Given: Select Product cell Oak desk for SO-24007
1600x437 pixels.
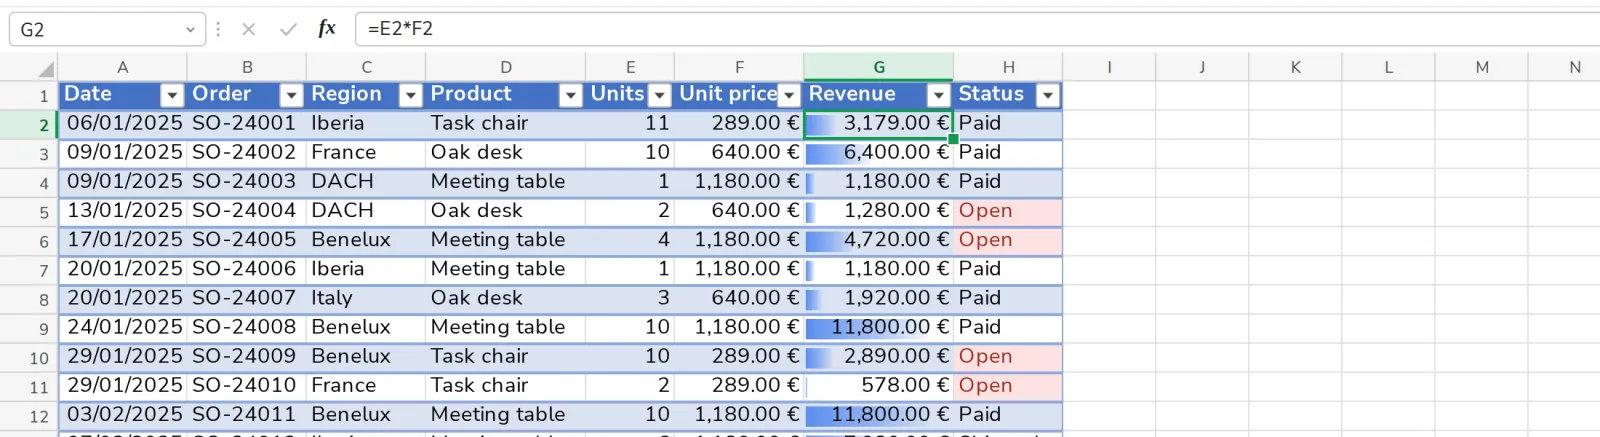Looking at the screenshot, I should coord(506,298).
